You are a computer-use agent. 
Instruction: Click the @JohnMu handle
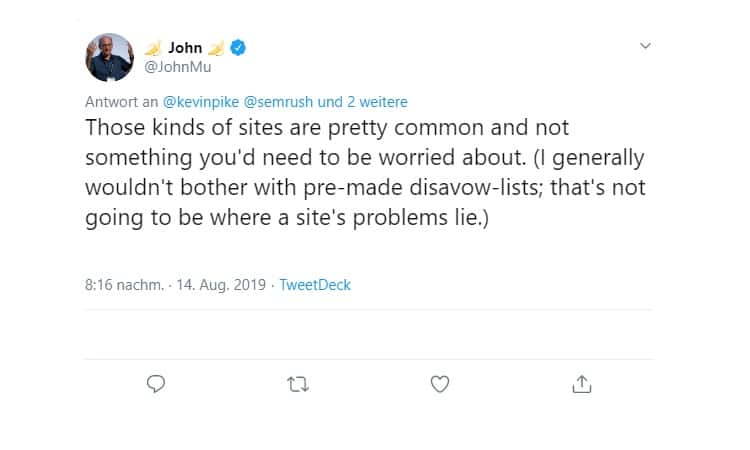click(x=177, y=67)
